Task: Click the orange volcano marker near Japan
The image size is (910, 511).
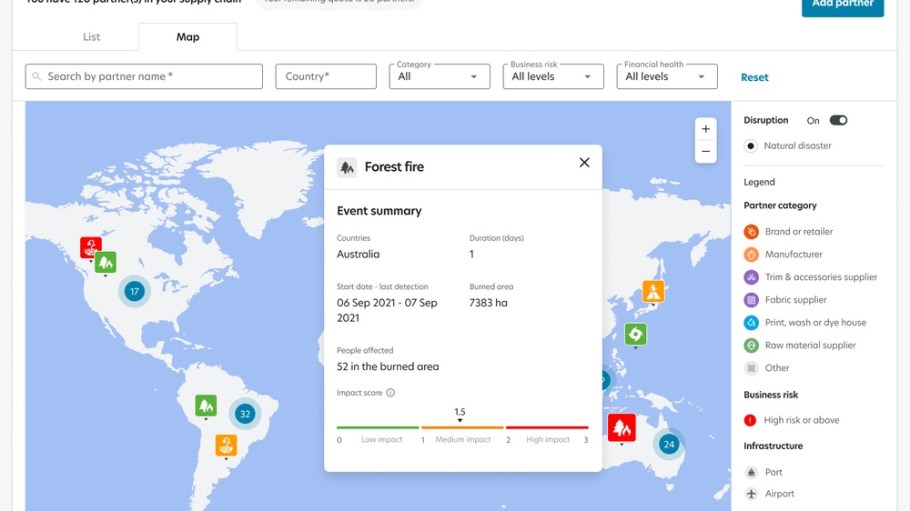Action: click(x=653, y=292)
